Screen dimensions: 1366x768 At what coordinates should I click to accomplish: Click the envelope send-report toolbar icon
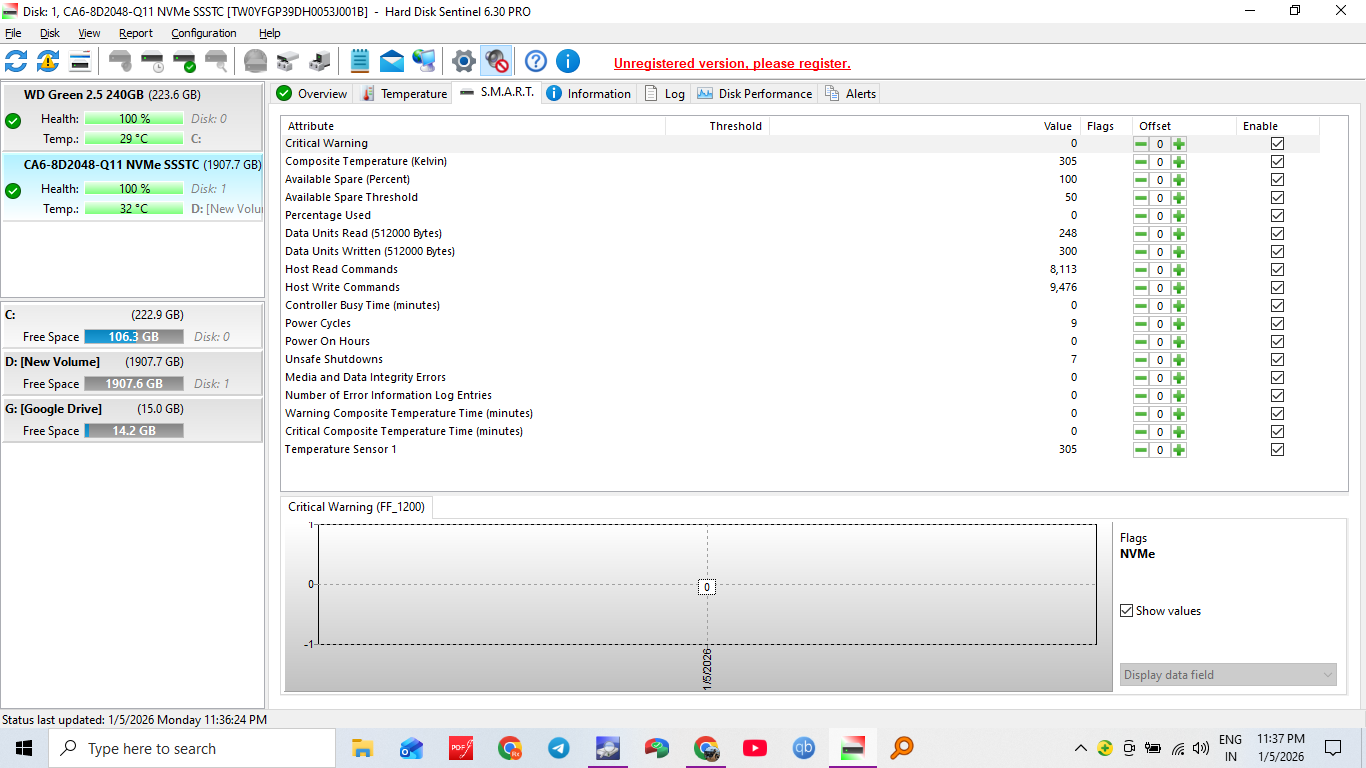pyautogui.click(x=392, y=61)
